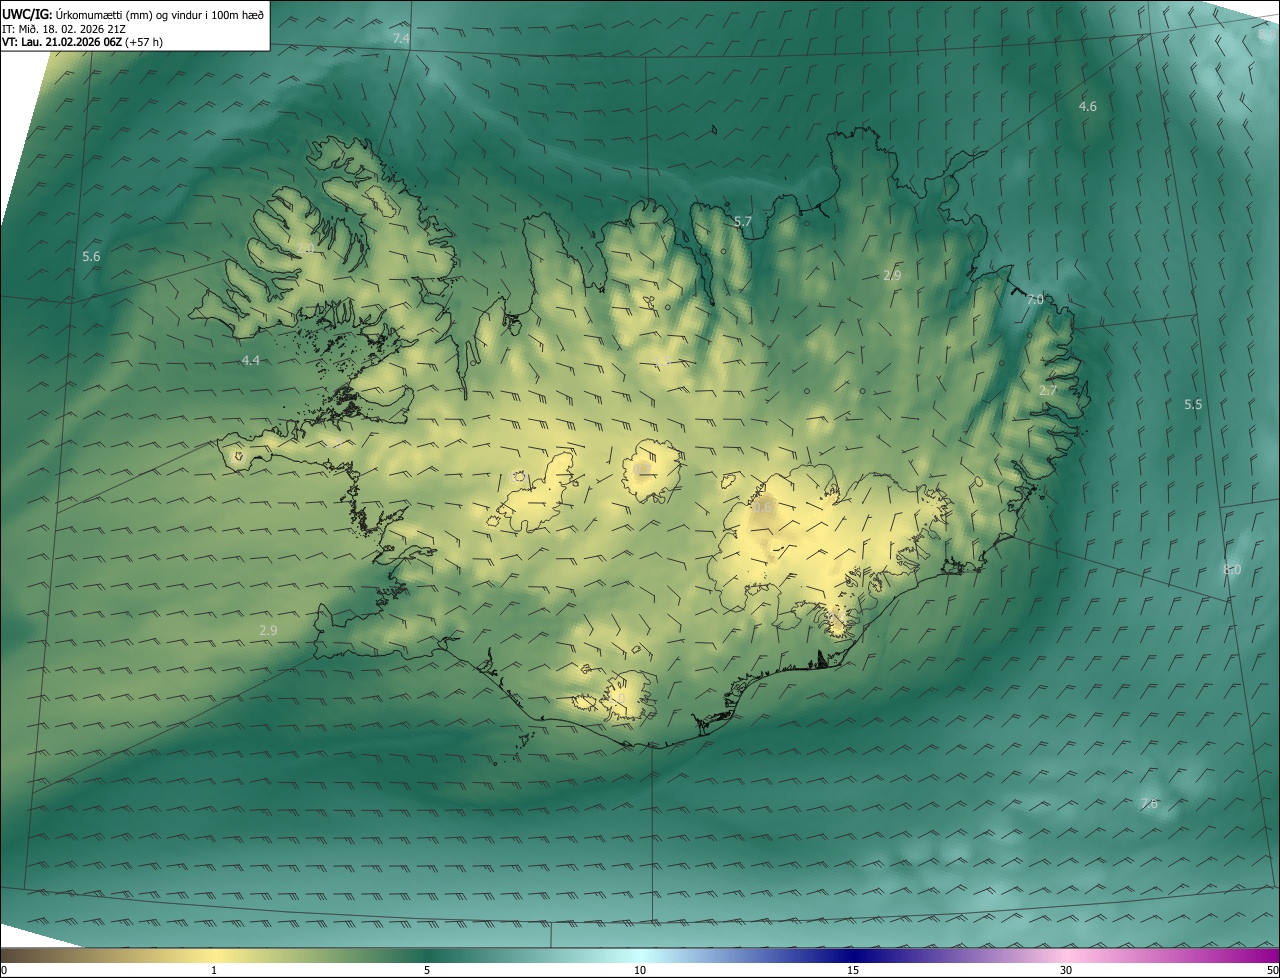
Task: Click the 0 tick on the color scale
Action: [x=4, y=970]
